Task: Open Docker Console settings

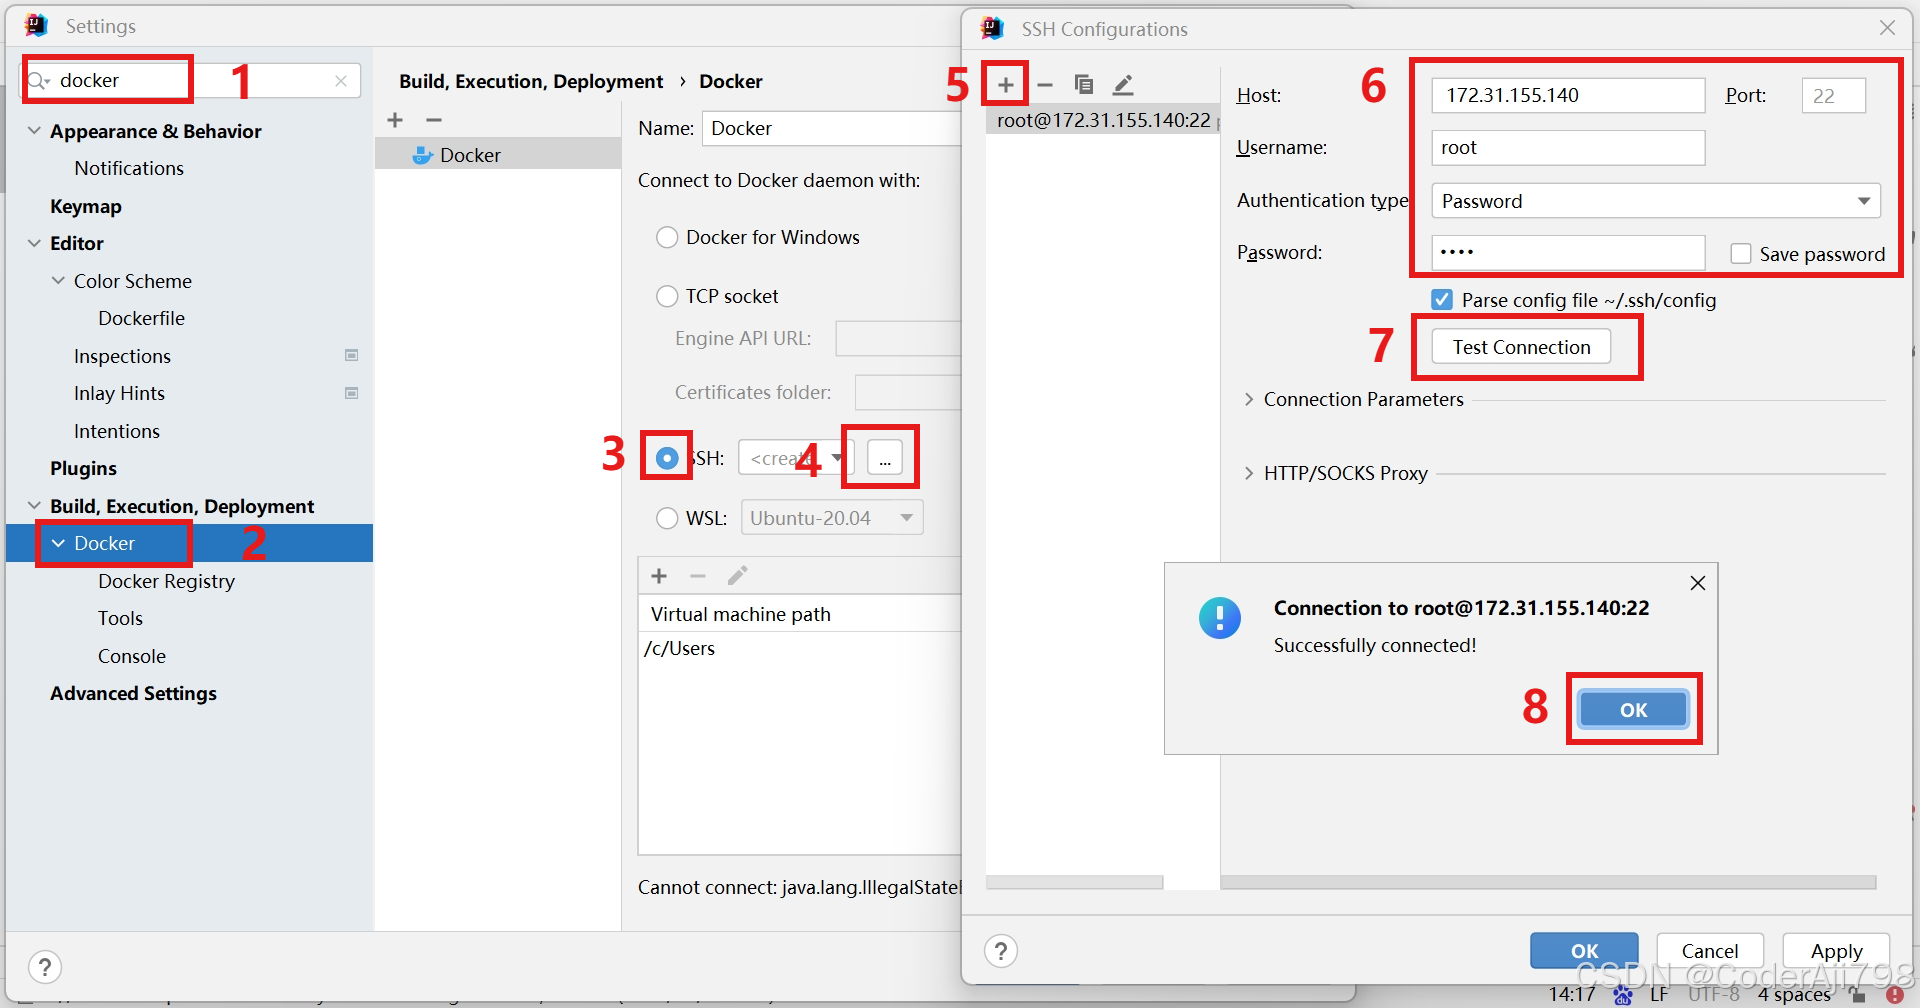Action: pyautogui.click(x=132, y=656)
